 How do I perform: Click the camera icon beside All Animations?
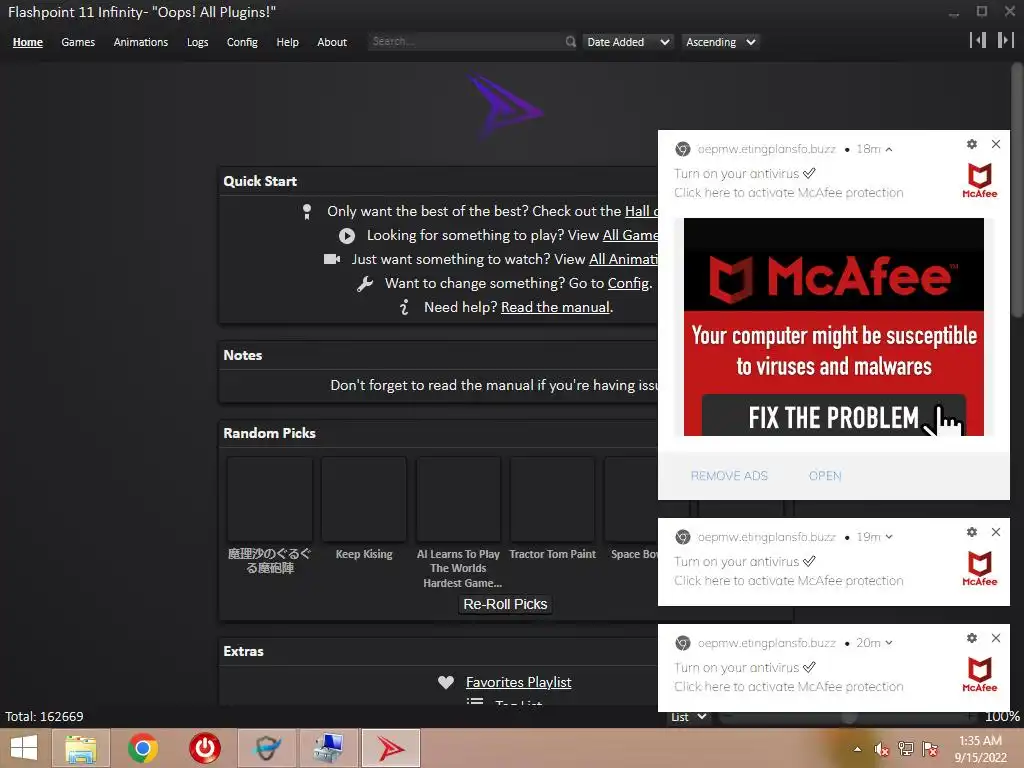(332, 259)
